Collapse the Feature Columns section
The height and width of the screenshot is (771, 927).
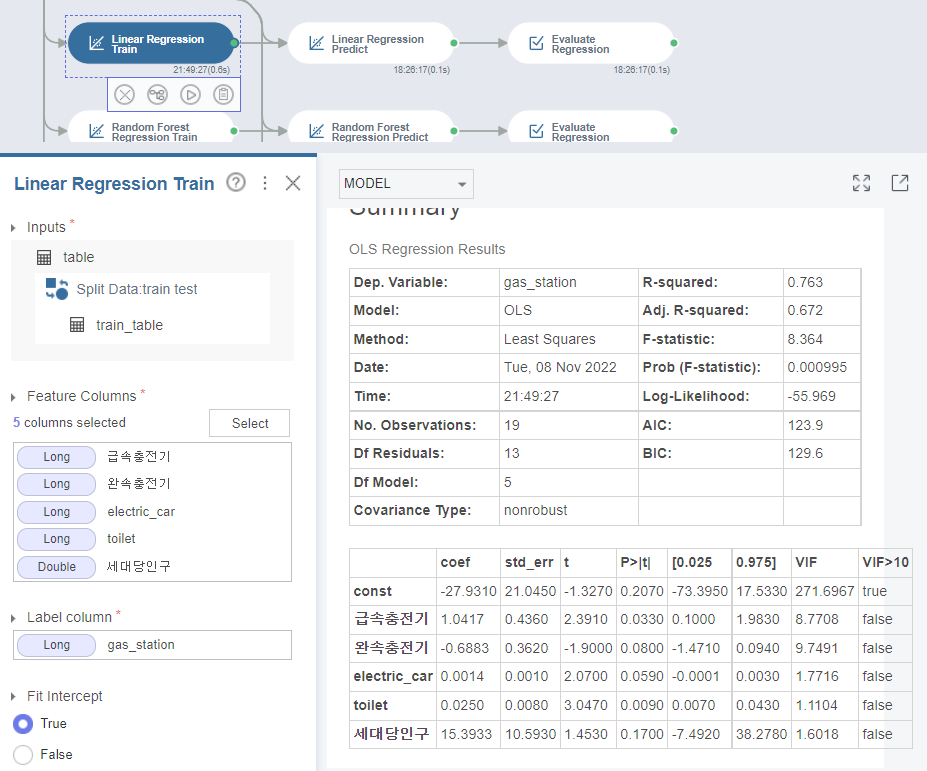click(x=13, y=397)
